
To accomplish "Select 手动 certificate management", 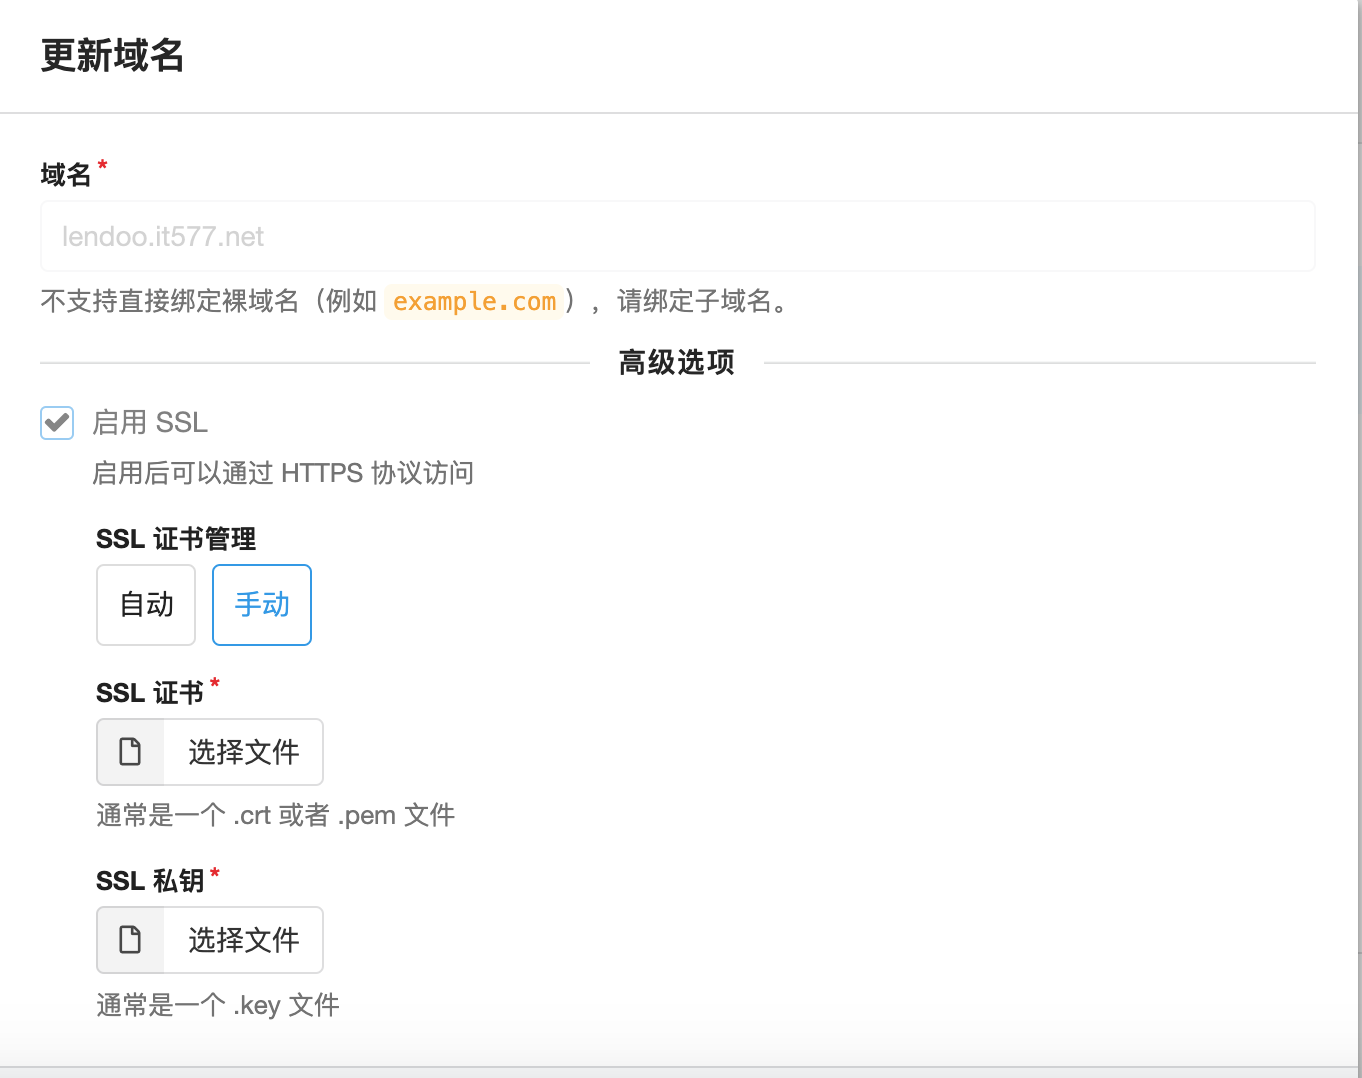I will pos(262,605).
